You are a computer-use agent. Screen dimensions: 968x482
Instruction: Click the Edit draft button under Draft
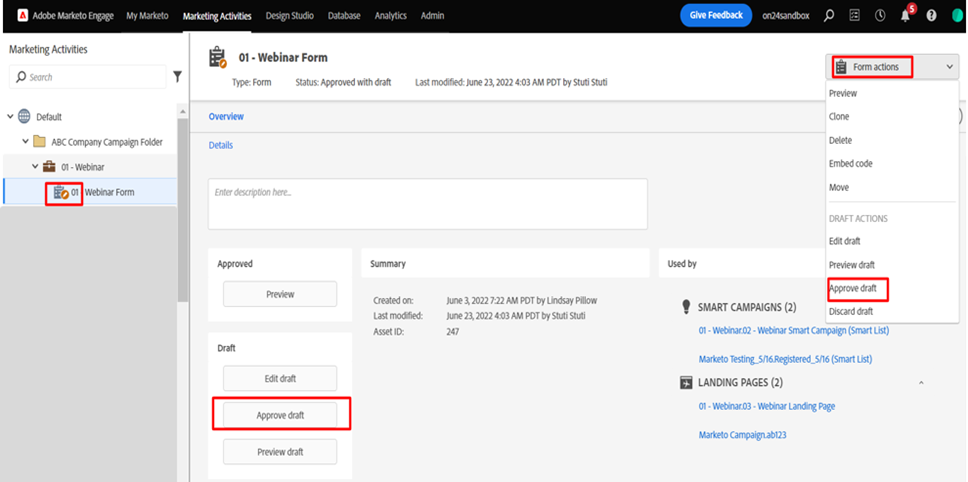pos(280,379)
